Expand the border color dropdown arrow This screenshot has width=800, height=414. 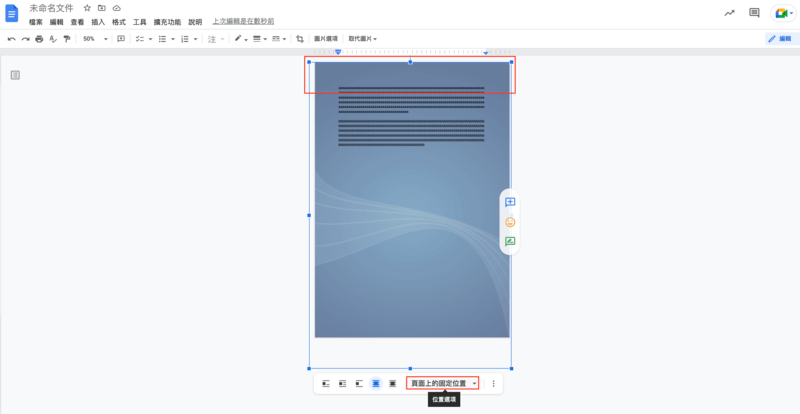pyautogui.click(x=246, y=39)
